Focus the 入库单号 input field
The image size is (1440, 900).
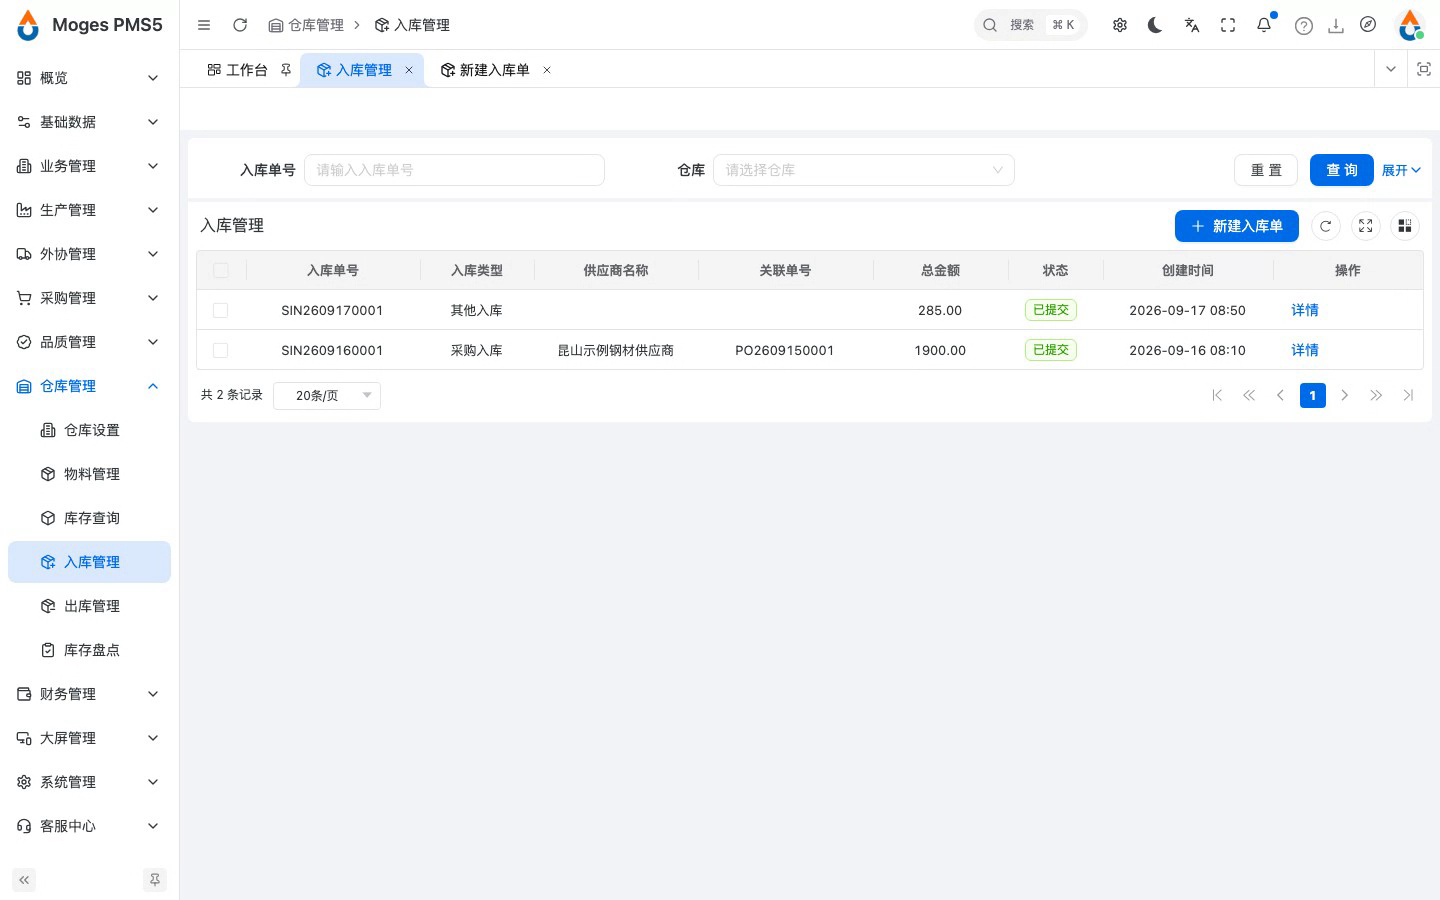pos(454,170)
